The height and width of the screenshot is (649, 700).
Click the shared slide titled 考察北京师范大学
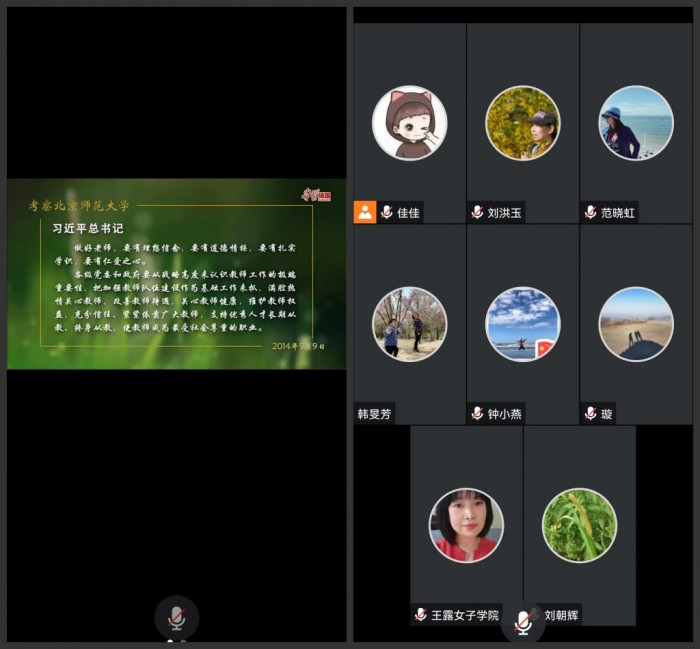(x=176, y=273)
